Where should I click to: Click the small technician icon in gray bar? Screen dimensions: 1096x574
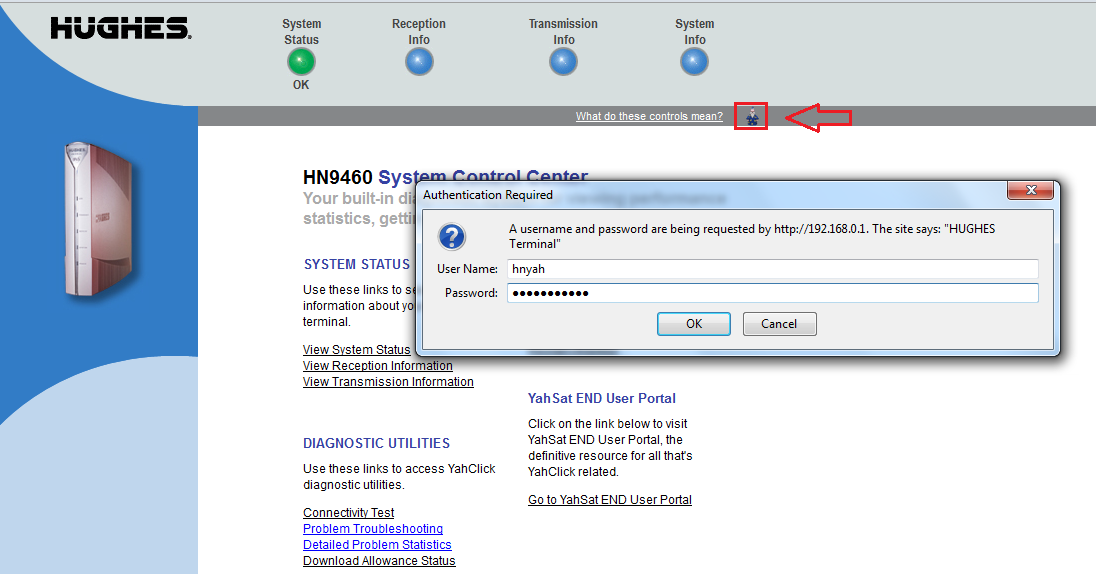[751, 116]
